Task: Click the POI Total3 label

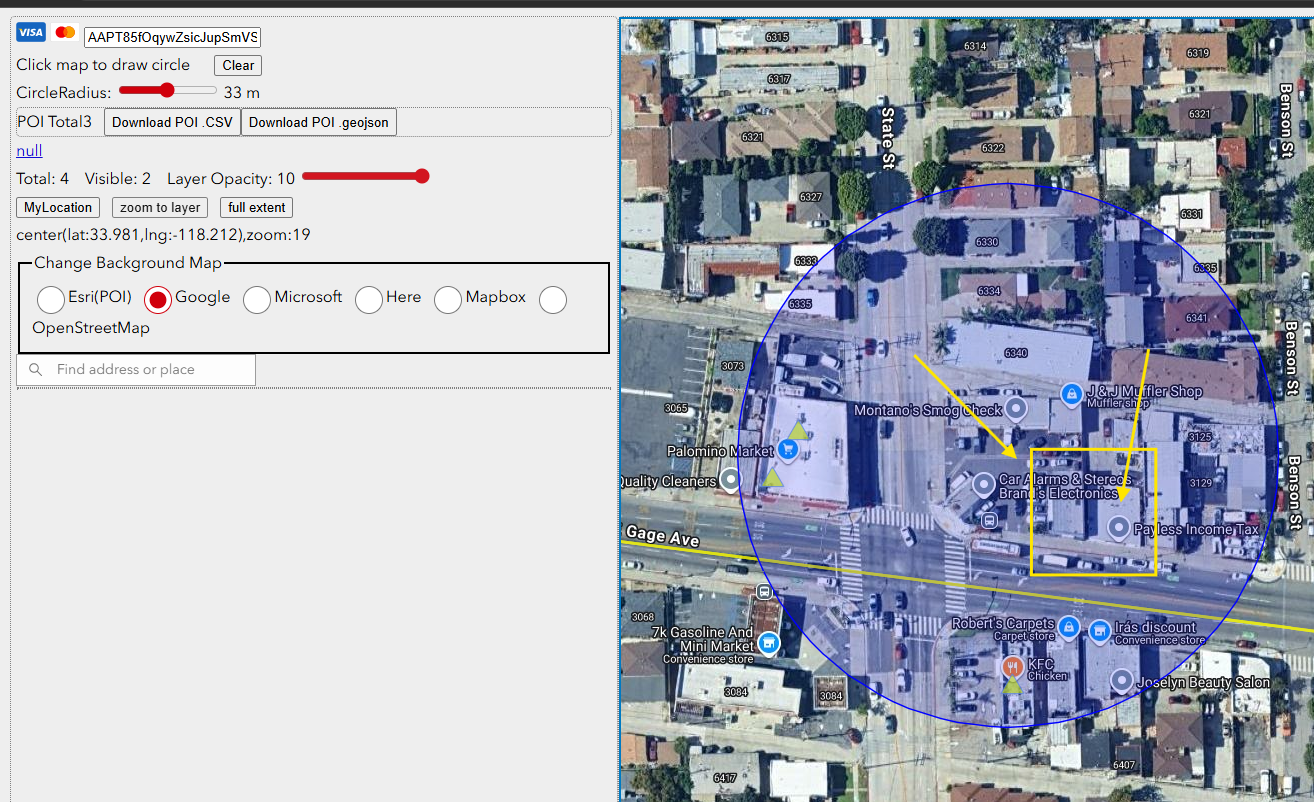Action: pos(54,122)
